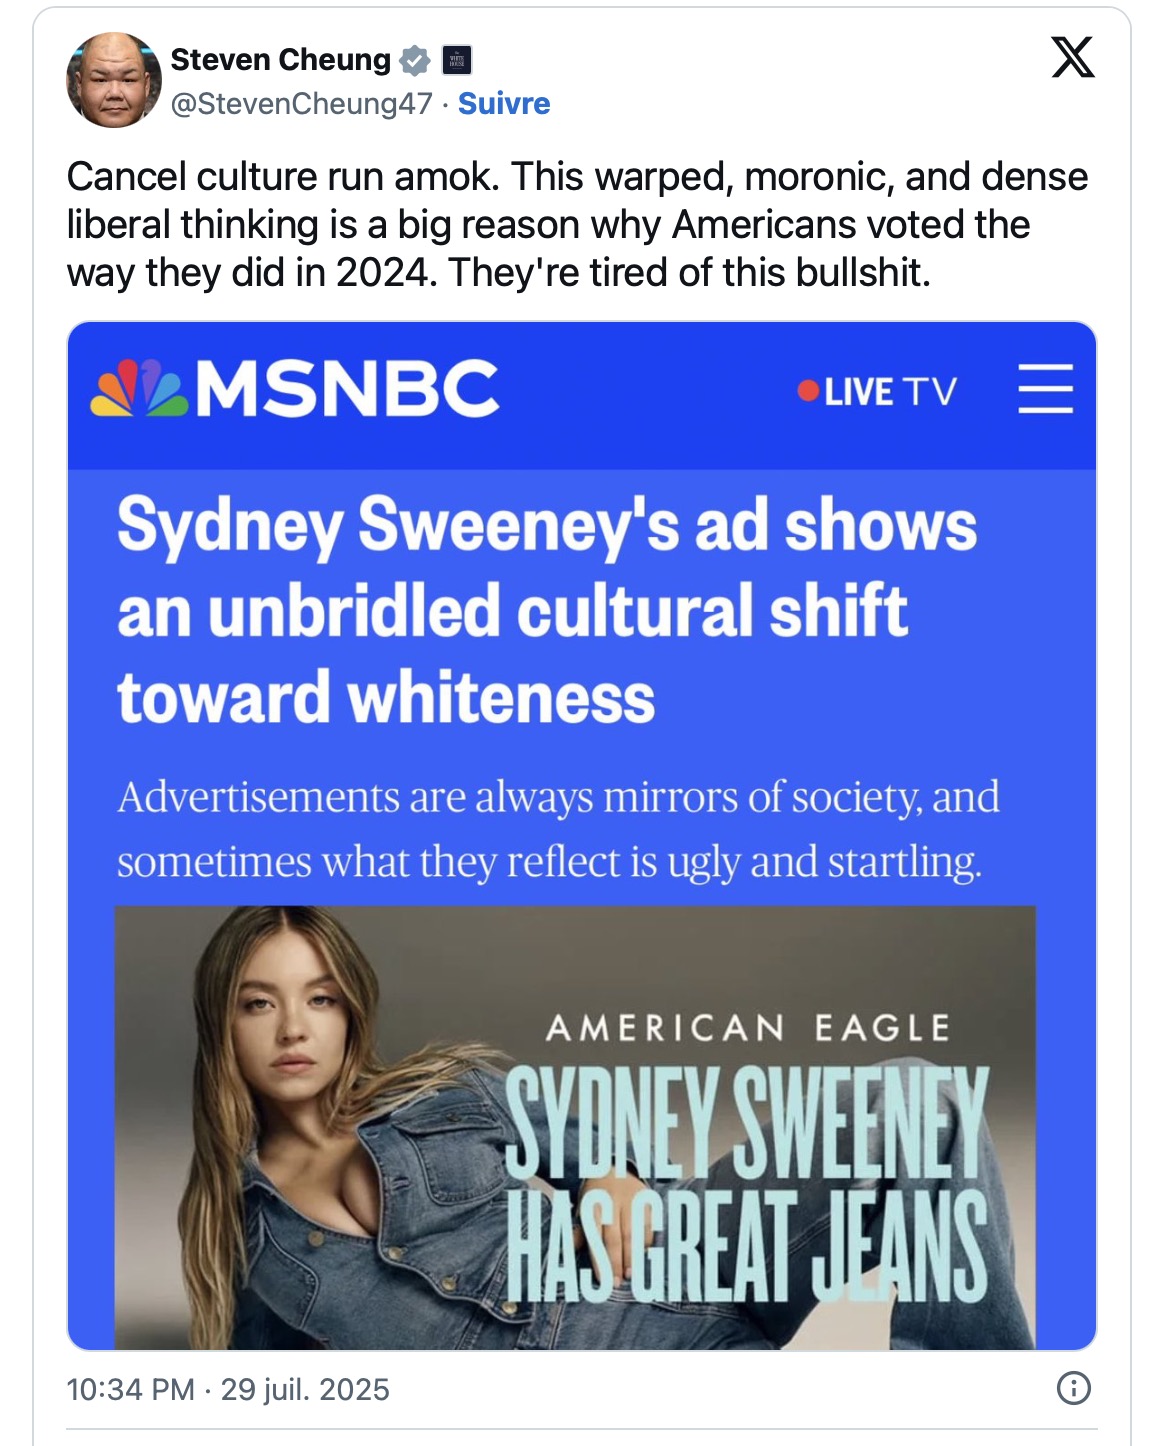The image size is (1150, 1446).
Task: Open Steven Cheung's profile avatar
Action: [114, 80]
